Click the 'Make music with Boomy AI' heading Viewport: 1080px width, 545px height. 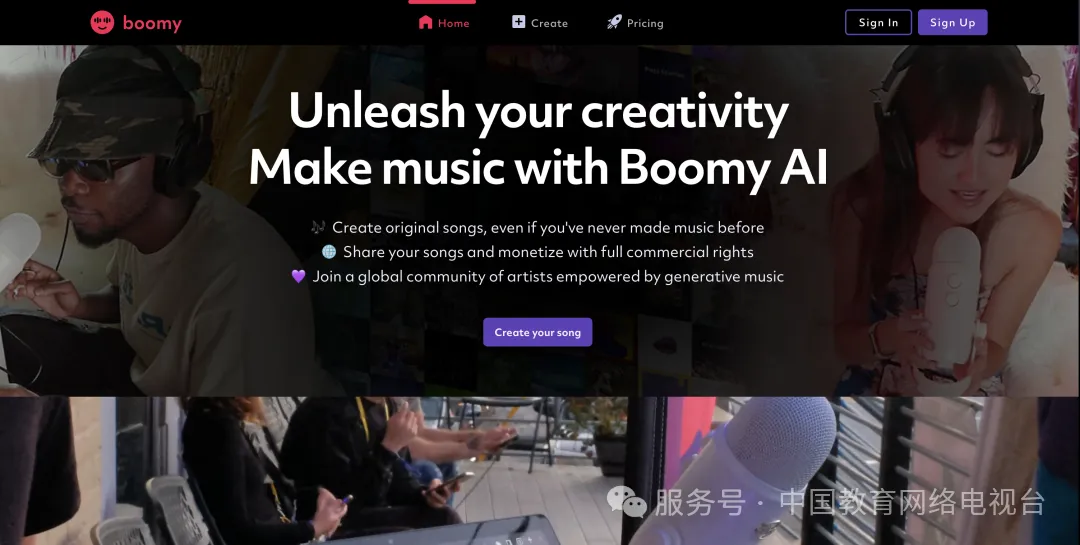[x=538, y=167]
